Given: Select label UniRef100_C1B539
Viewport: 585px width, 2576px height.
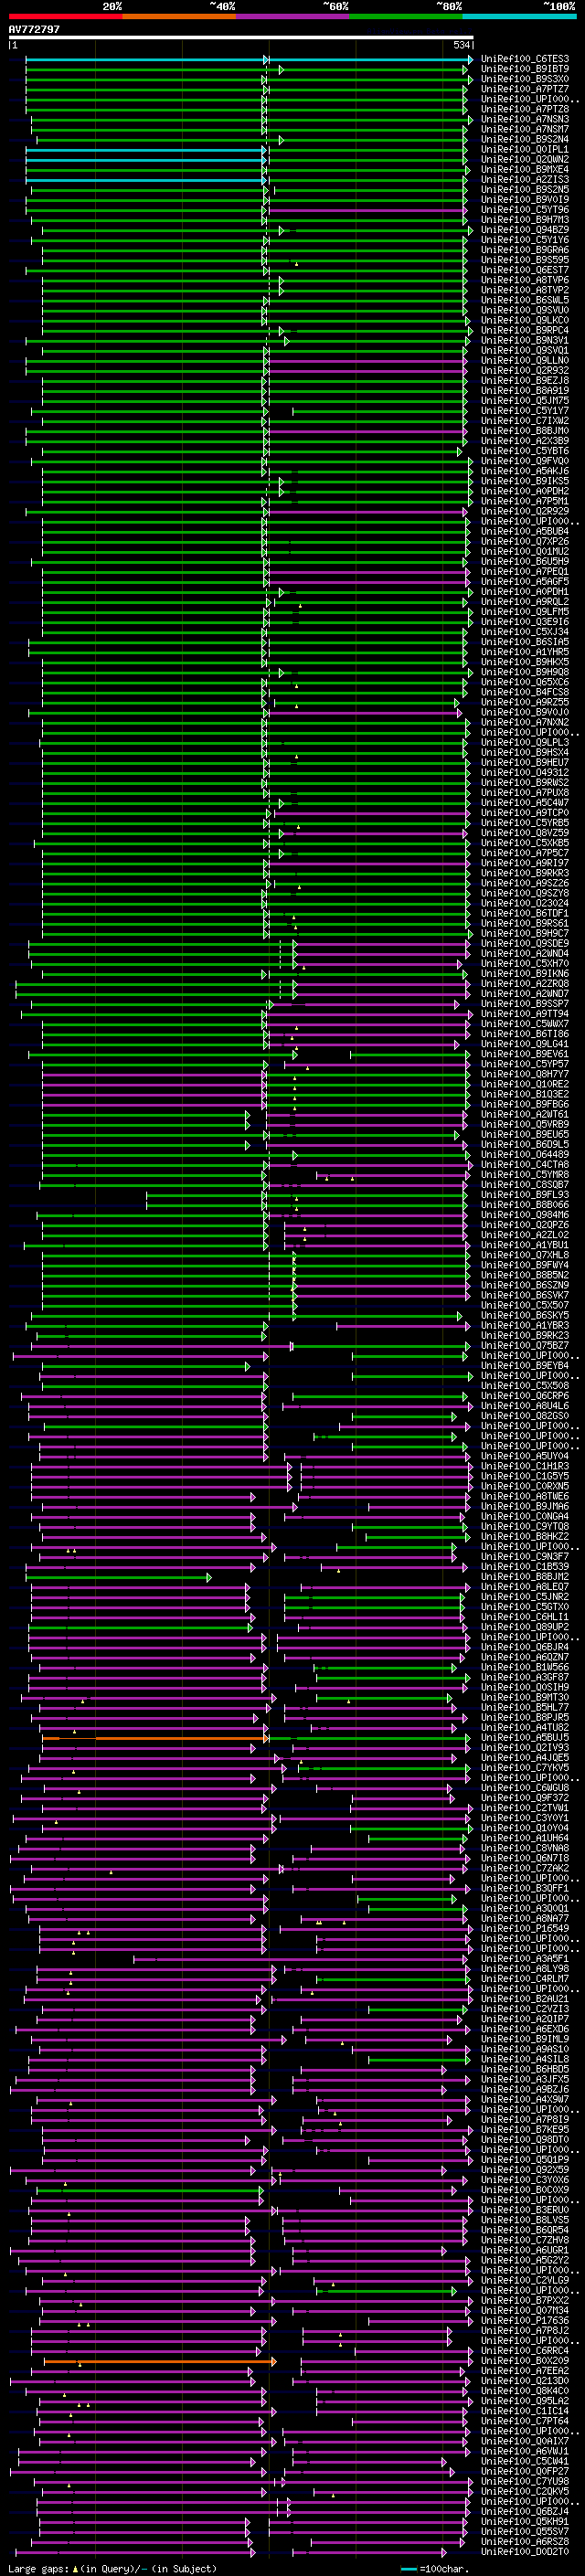Looking at the screenshot, I should (x=524, y=1567).
